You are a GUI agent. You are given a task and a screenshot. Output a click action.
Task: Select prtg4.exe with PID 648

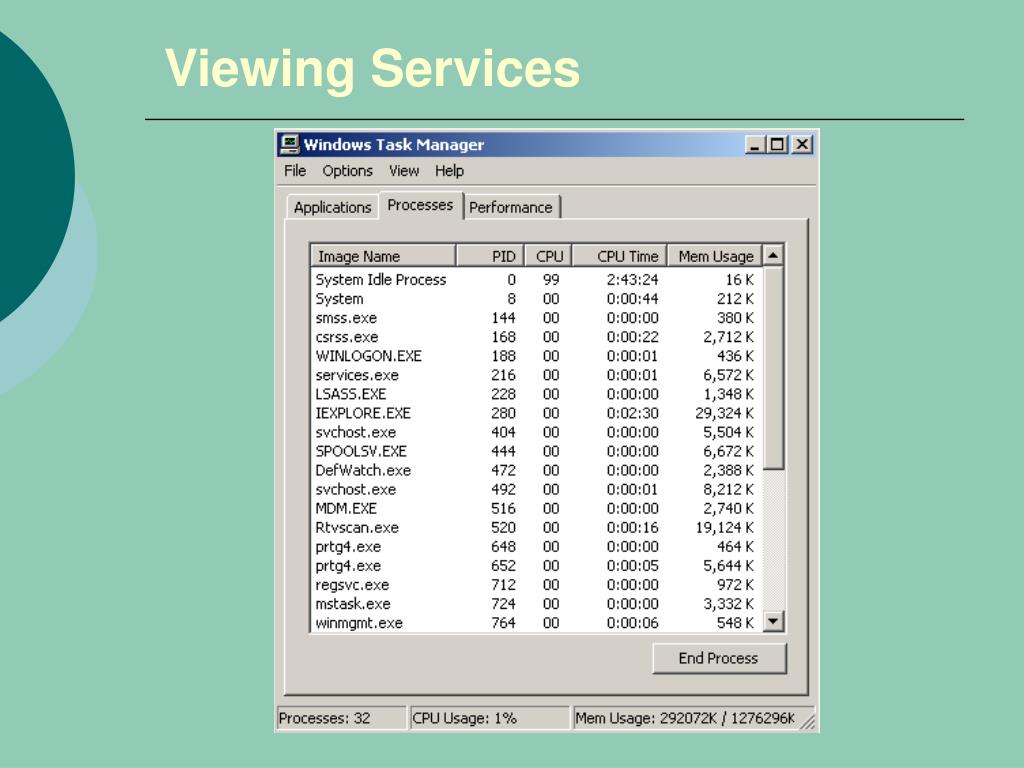[536, 547]
